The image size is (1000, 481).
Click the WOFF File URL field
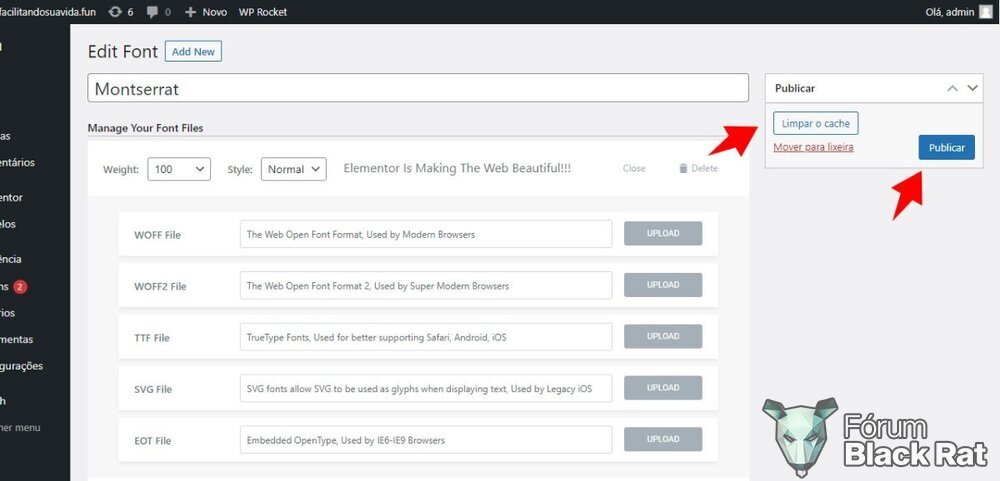coord(426,234)
